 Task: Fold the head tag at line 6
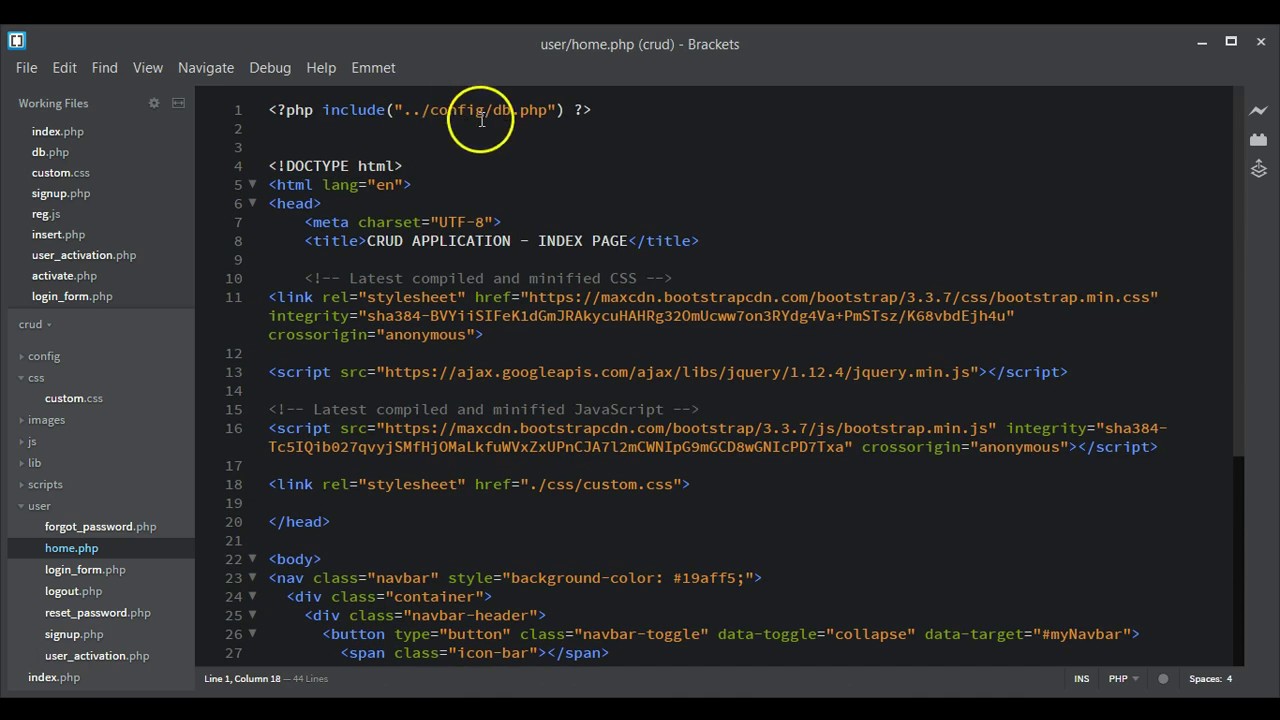[252, 203]
